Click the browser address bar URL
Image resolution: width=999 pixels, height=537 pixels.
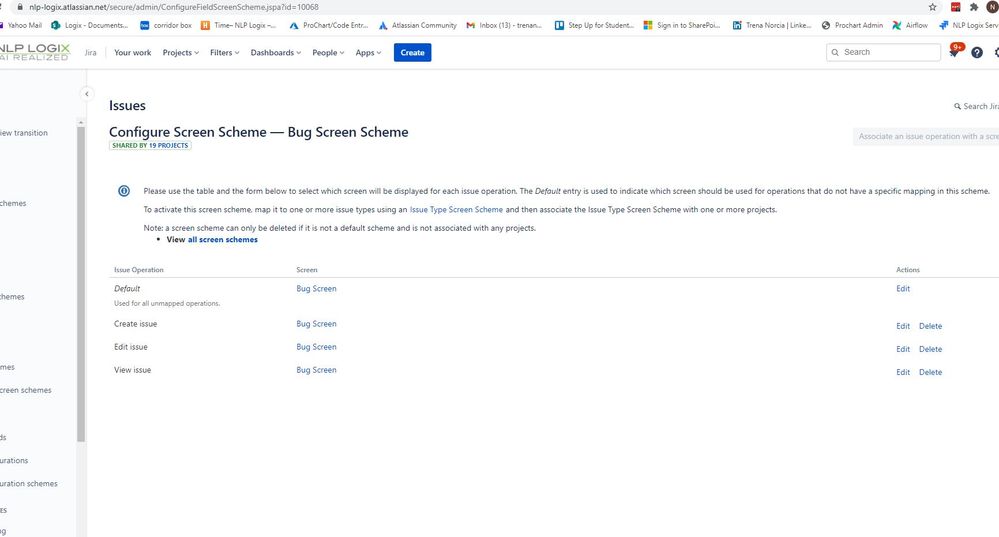pos(173,7)
